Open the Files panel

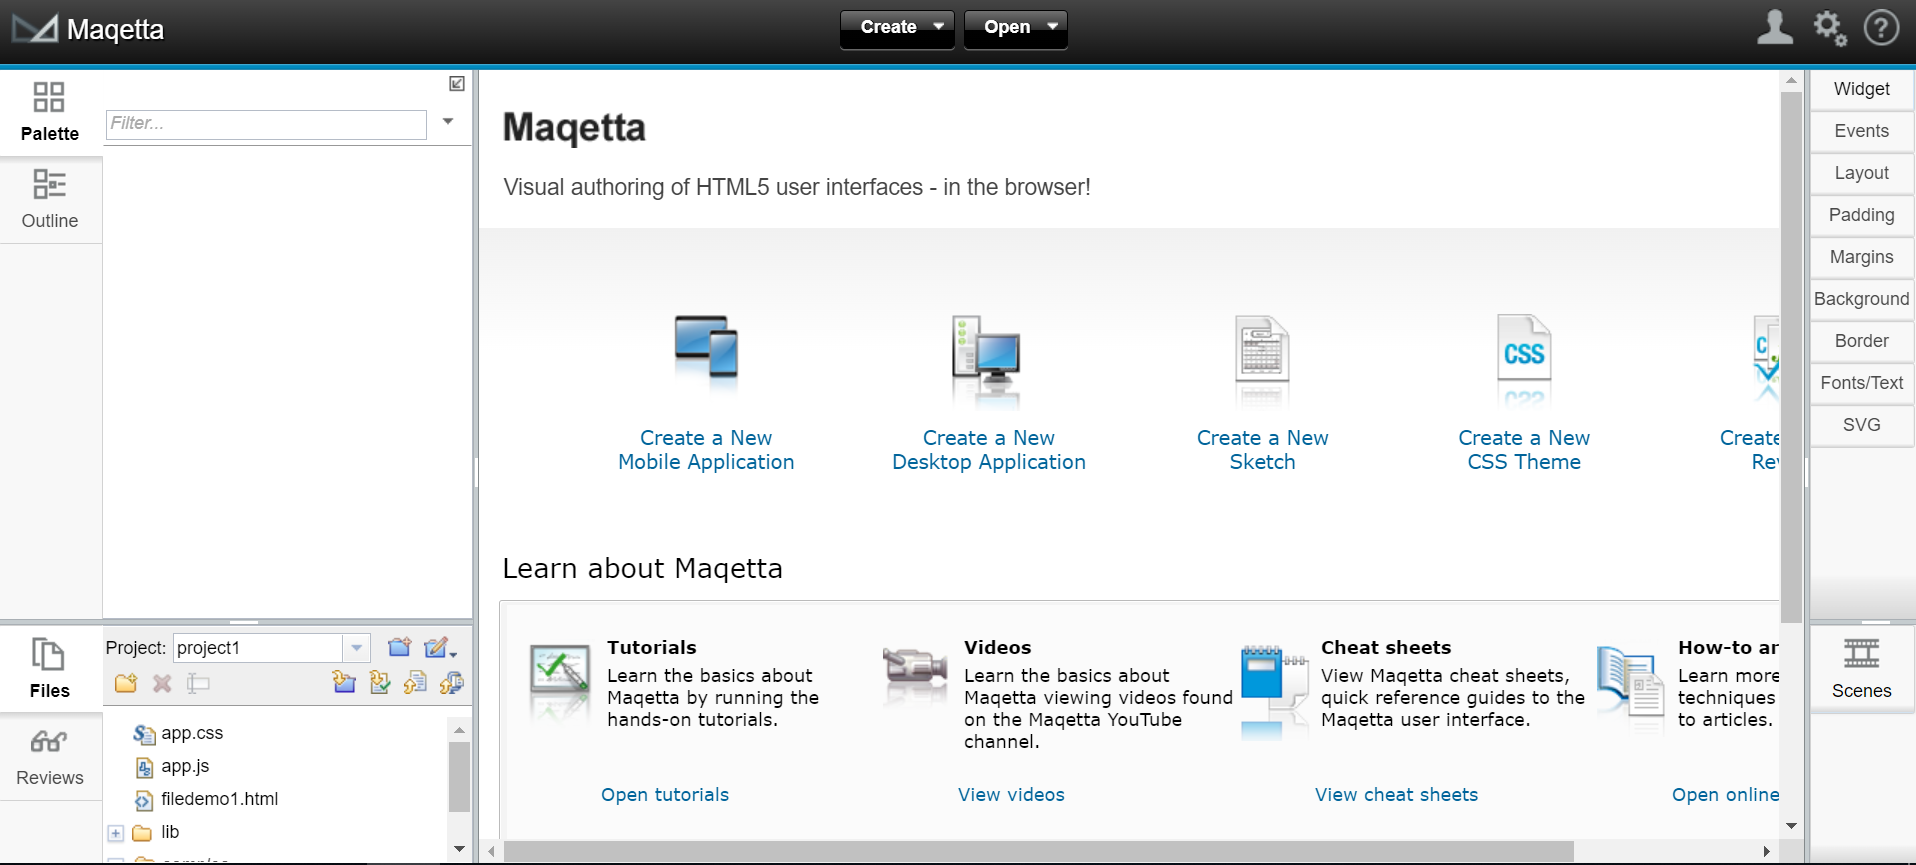(50, 668)
